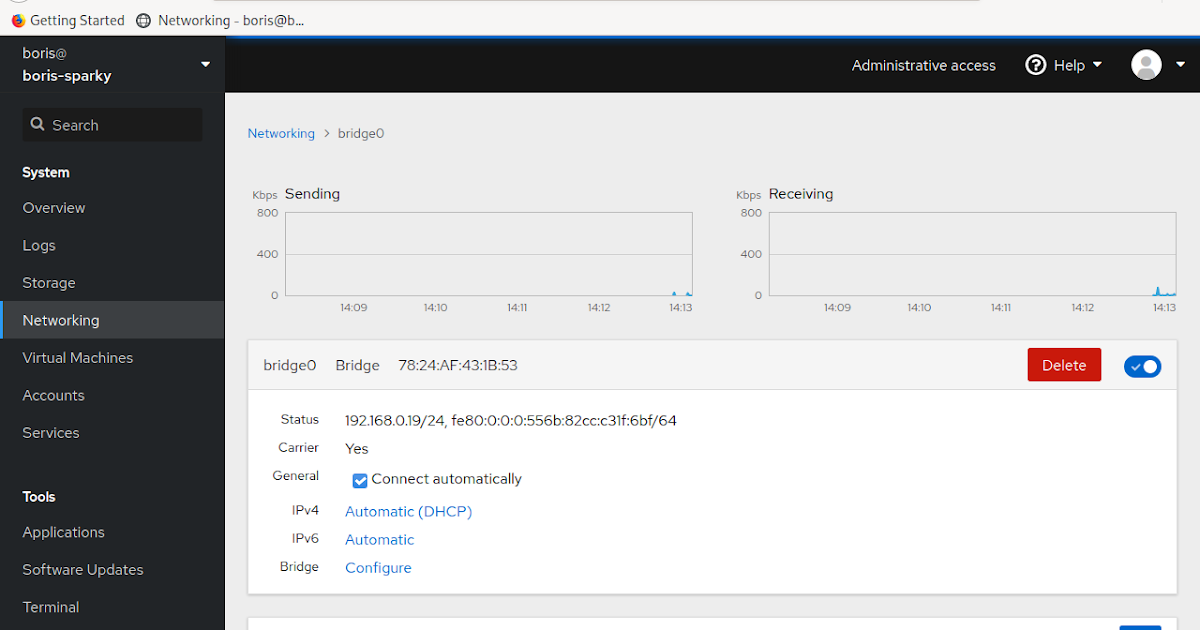Viewport: 1200px width, 630px height.
Task: Open the user avatar menu top right
Action: [x=1146, y=64]
